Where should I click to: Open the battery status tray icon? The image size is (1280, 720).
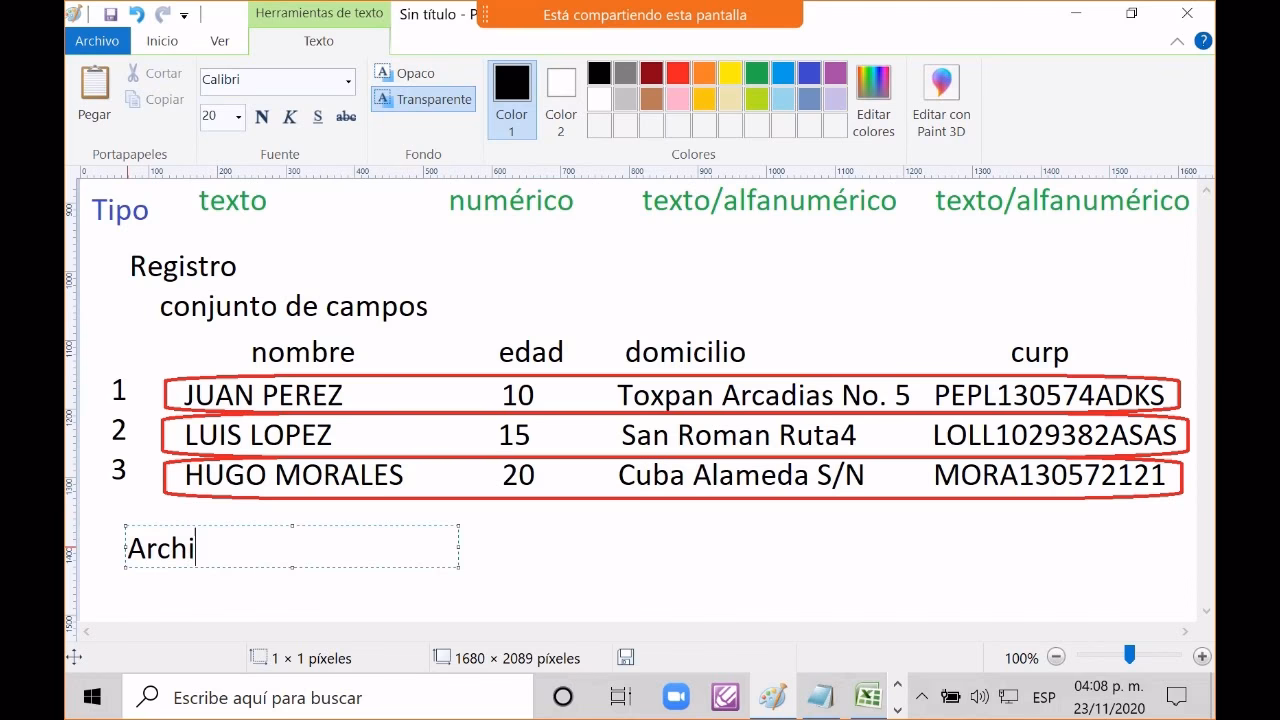pos(950,697)
